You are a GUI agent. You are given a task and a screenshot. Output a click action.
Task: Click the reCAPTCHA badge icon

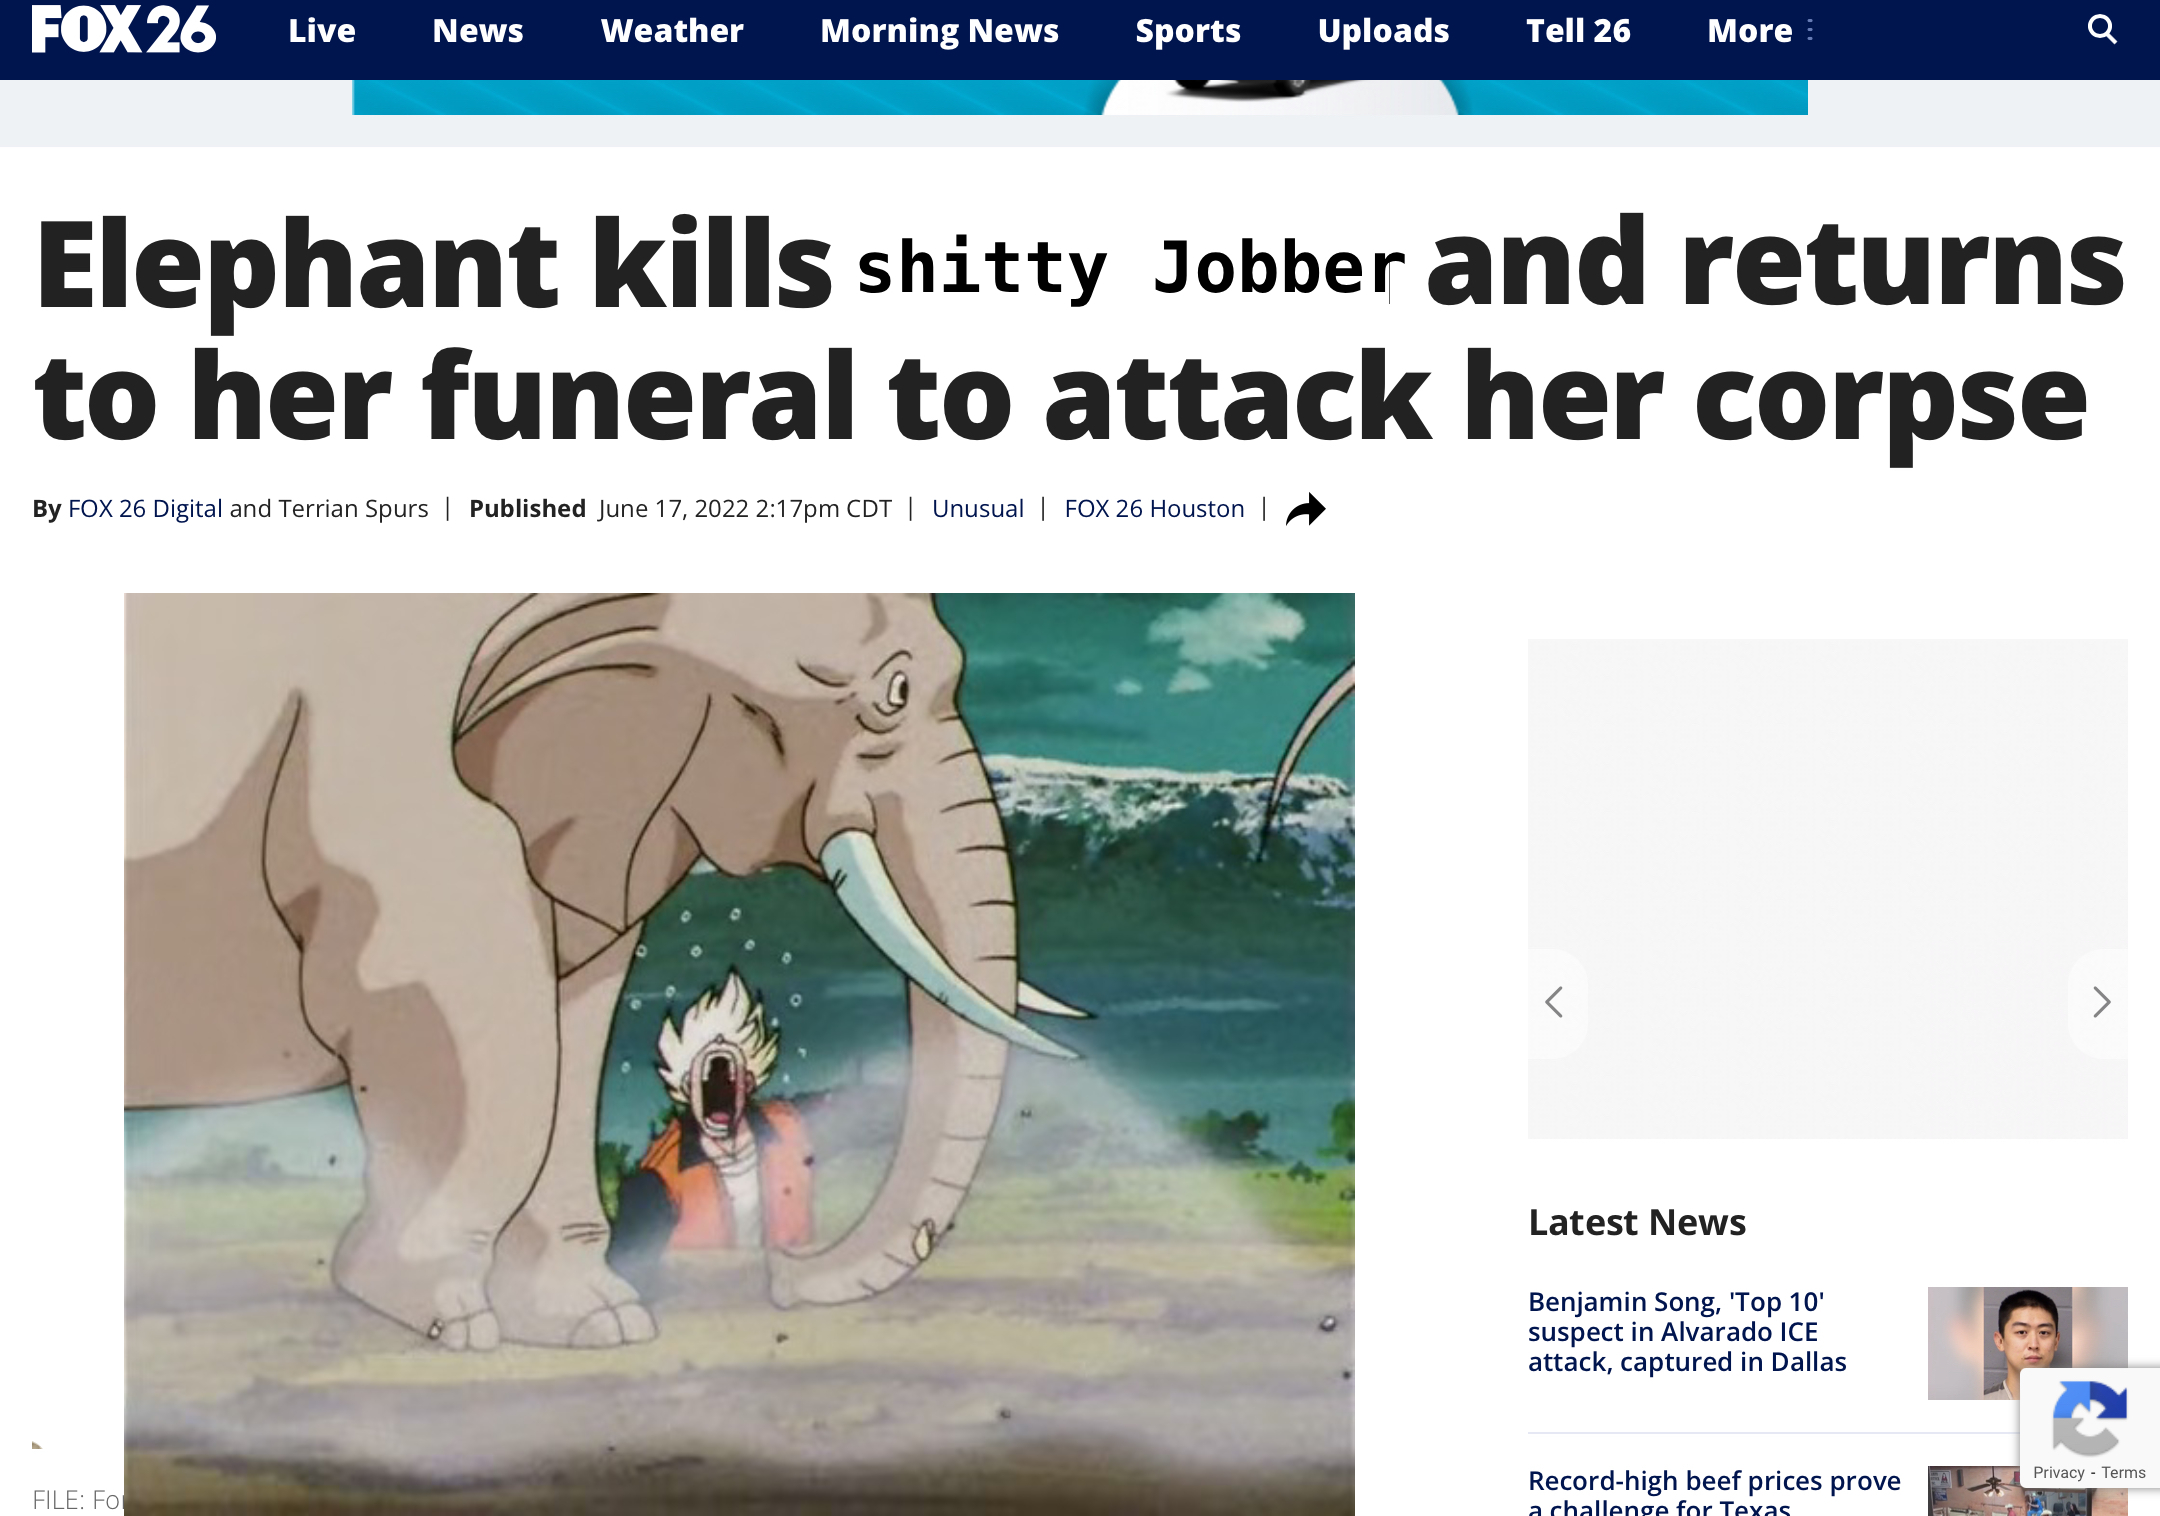[x=2089, y=1417]
